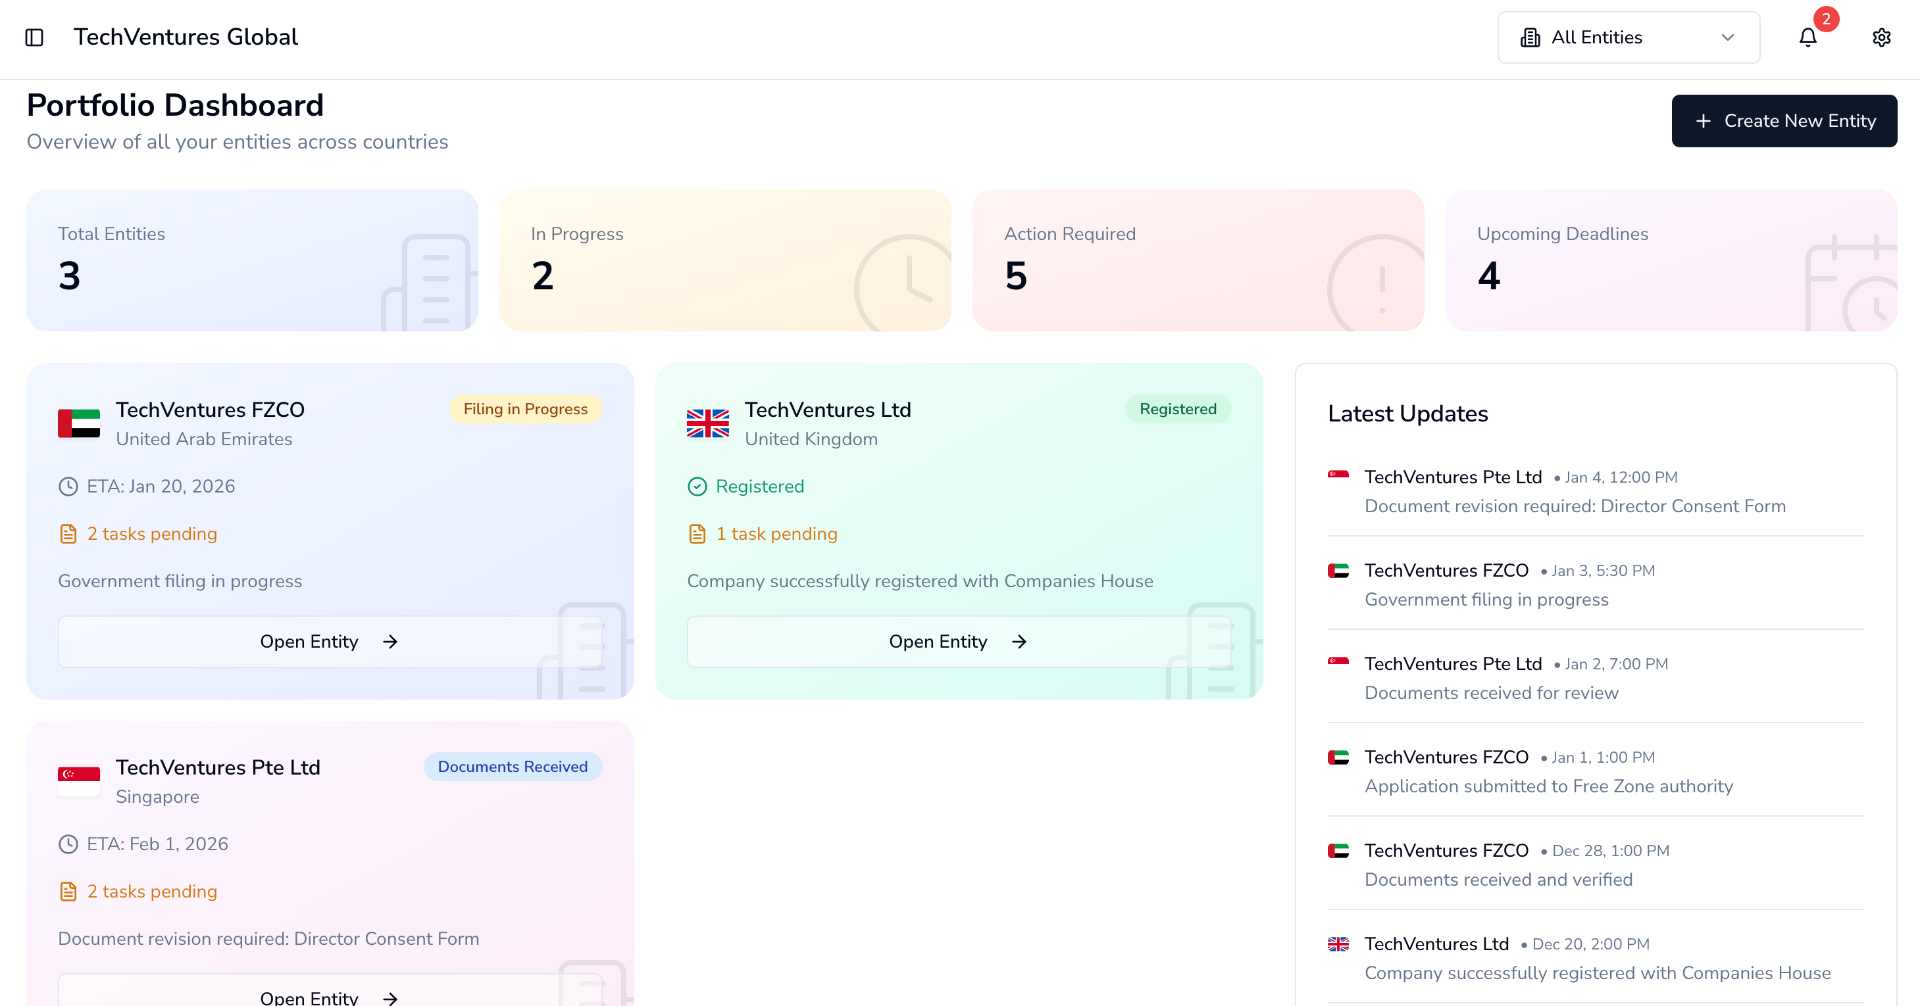Select the Action Required summary card
This screenshot has width=1920, height=1006.
pos(1198,260)
